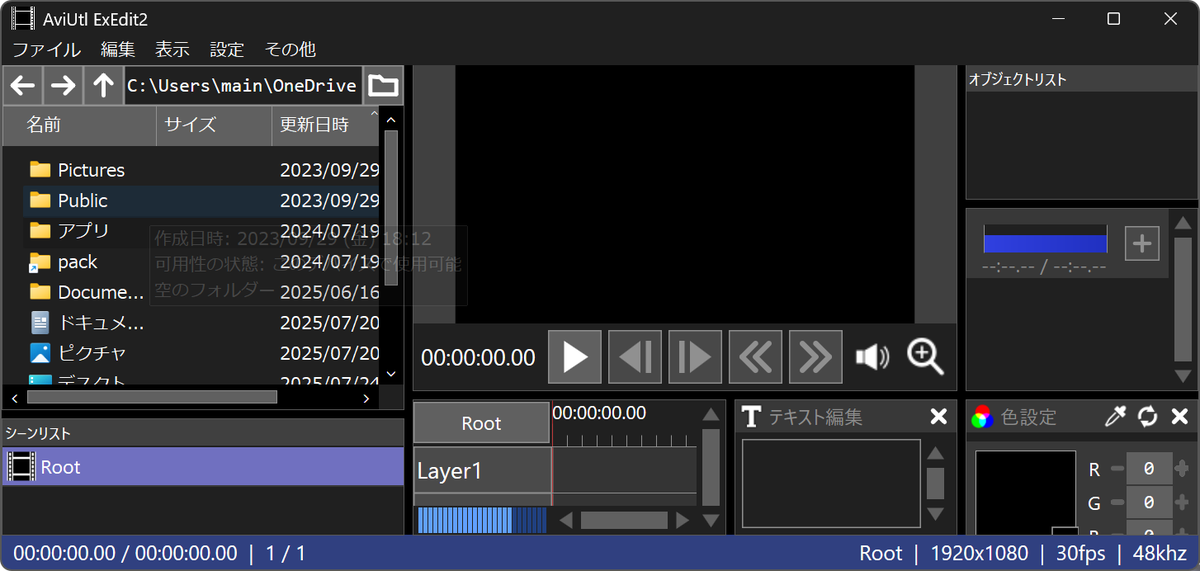Viewport: 1200px width, 571px height.
Task: Click the timeline horizontal scroll left arrow
Action: point(566,520)
